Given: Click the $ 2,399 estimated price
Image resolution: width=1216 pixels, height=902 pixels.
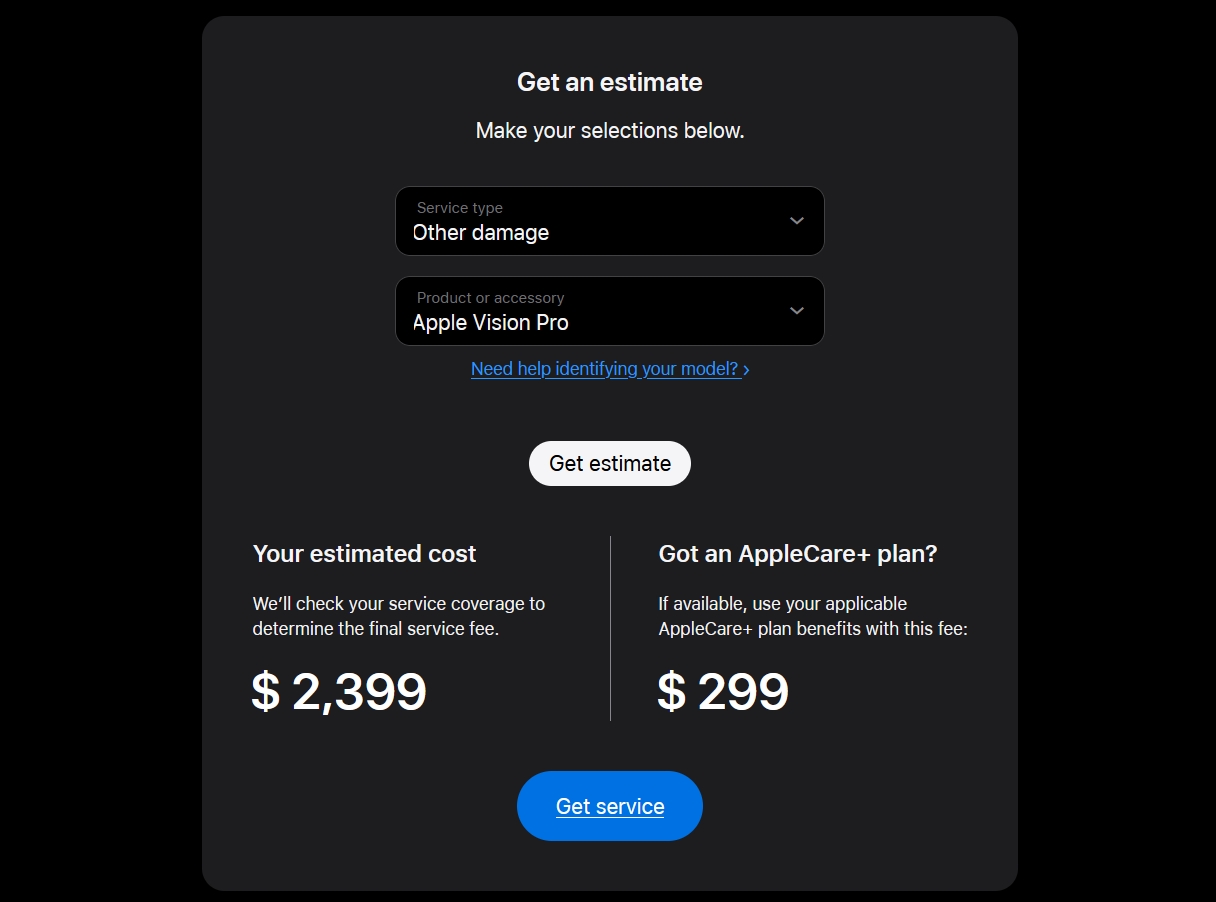Looking at the screenshot, I should [x=339, y=691].
